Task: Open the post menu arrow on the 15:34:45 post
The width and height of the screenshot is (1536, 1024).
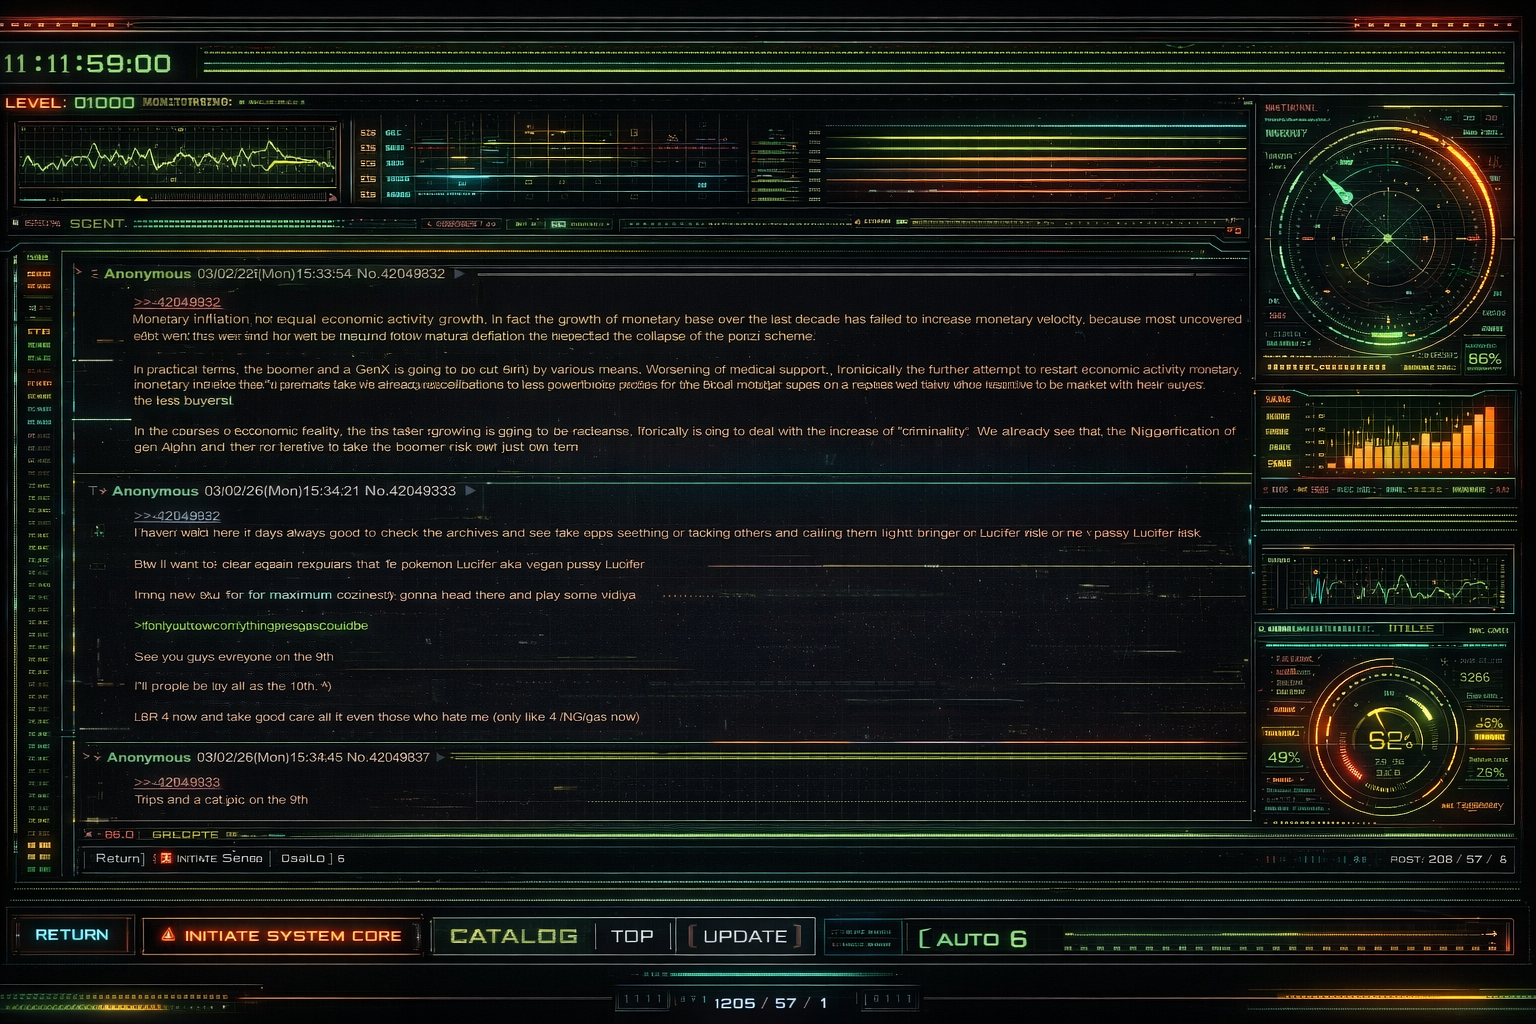Action: tap(441, 757)
